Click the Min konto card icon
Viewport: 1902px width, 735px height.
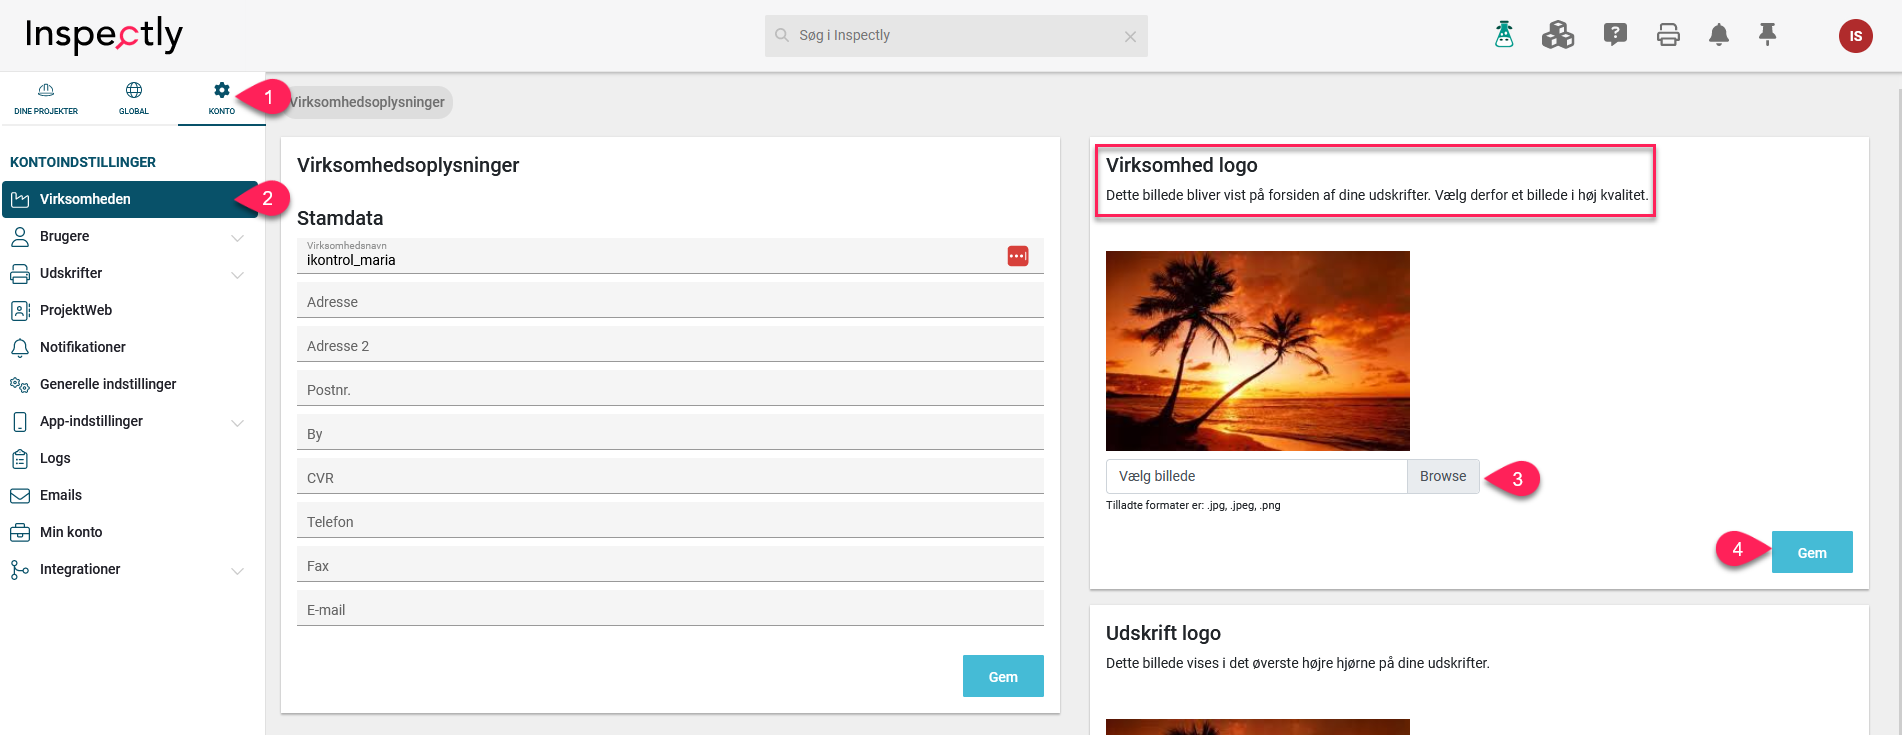point(20,532)
